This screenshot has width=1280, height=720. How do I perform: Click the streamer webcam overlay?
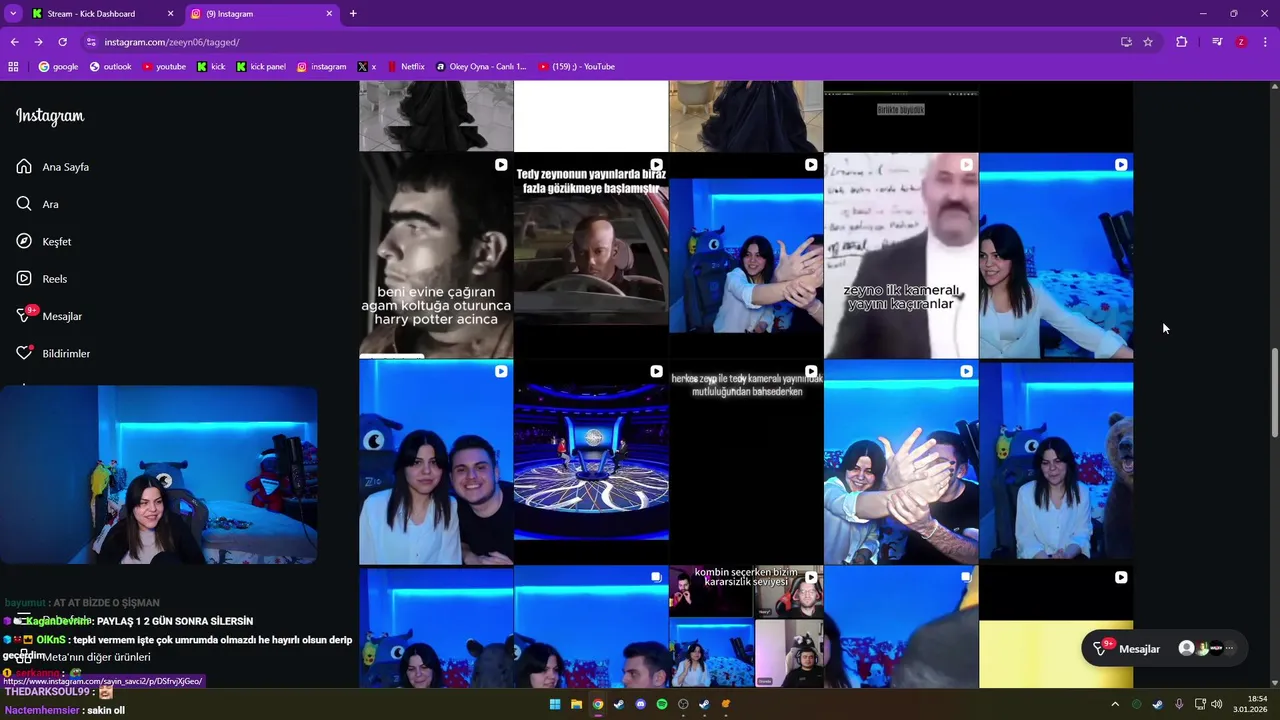(159, 475)
